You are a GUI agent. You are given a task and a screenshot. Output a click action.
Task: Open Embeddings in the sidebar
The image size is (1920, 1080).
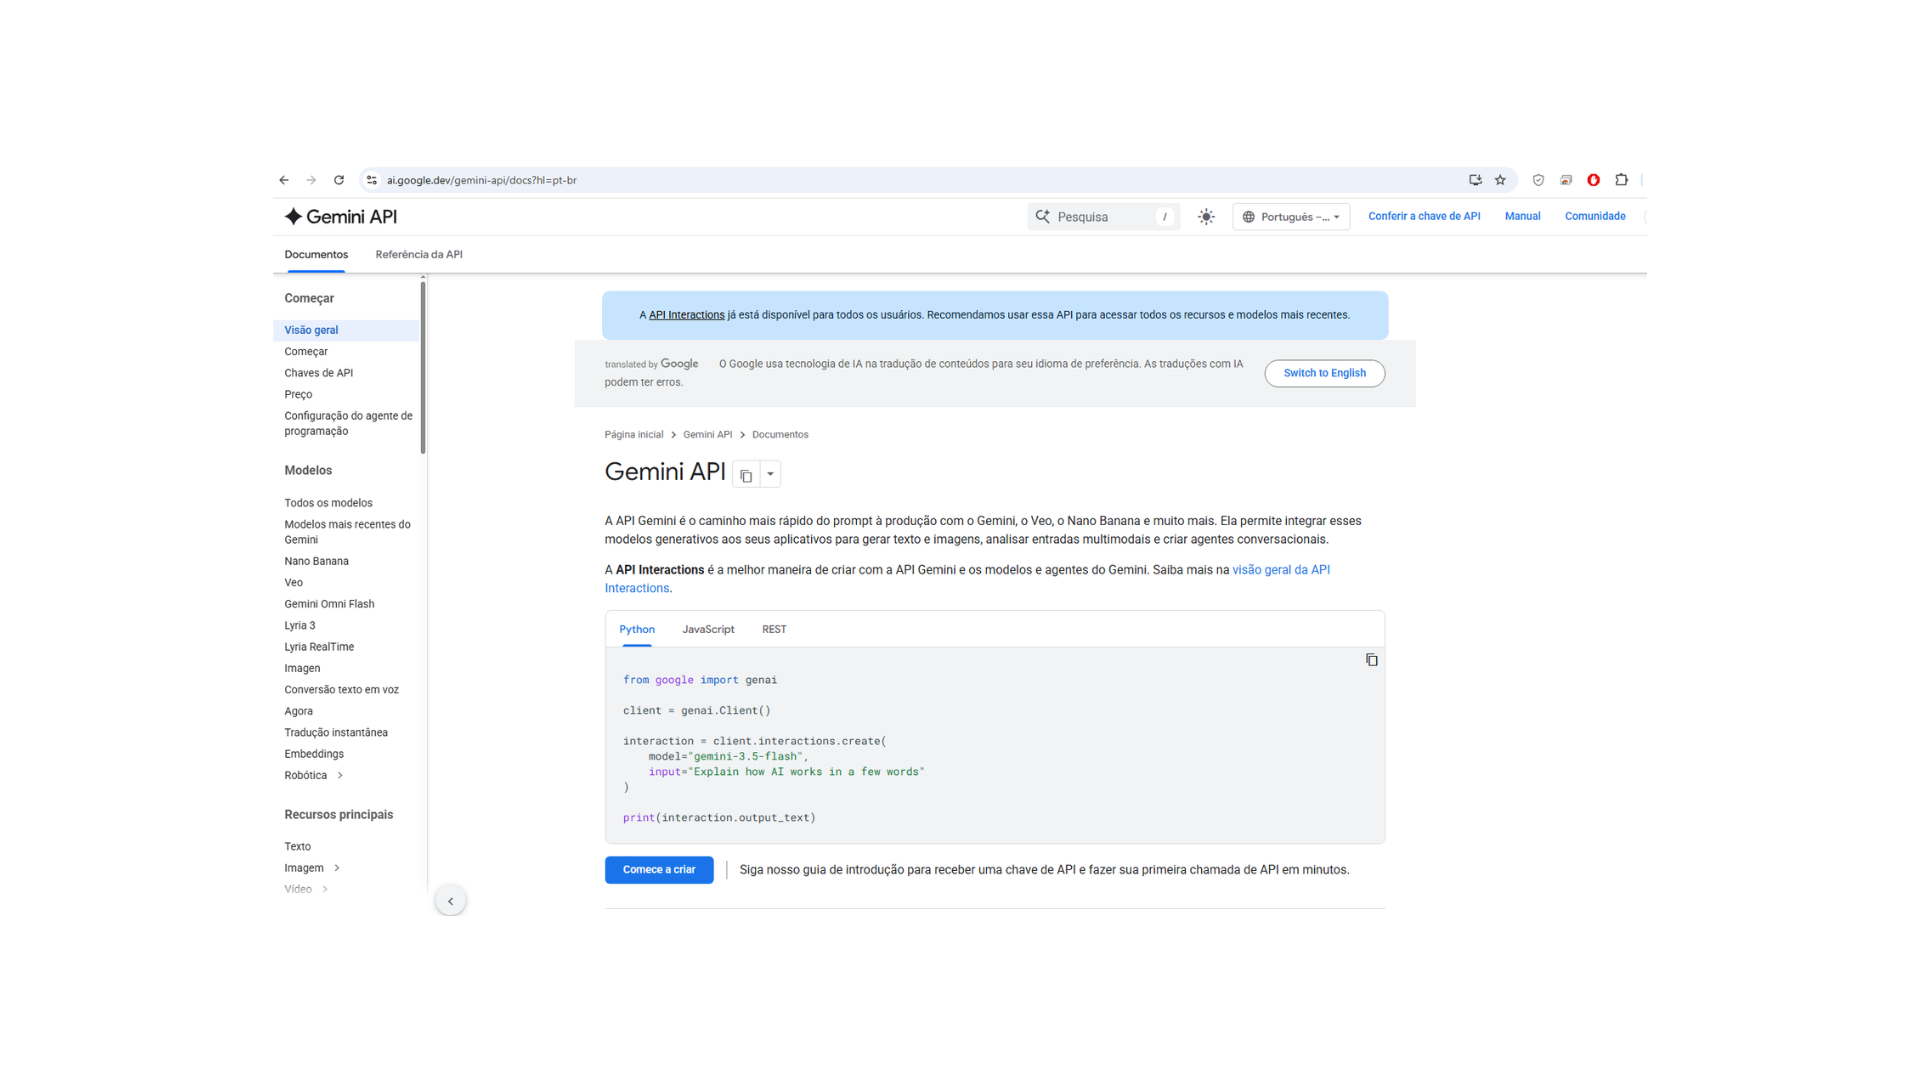(x=314, y=754)
